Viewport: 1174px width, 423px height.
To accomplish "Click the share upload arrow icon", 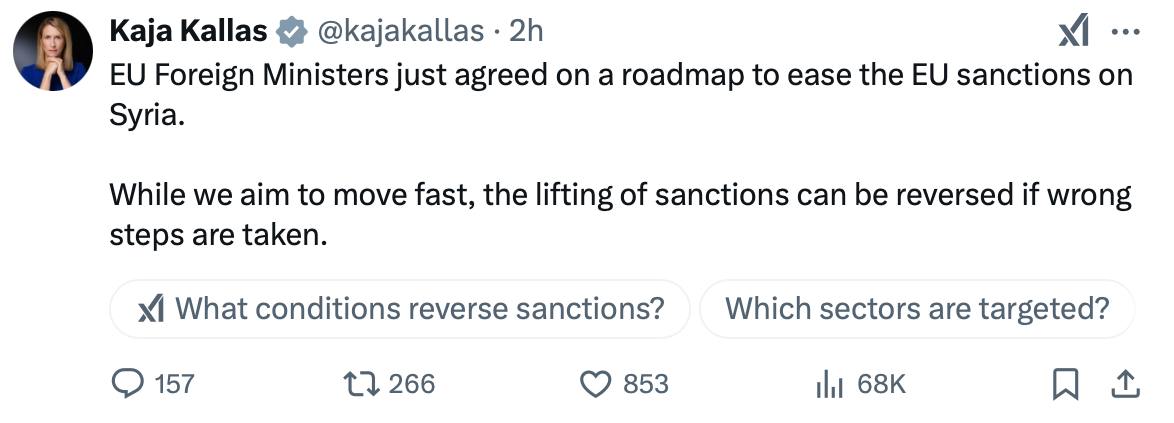I will [x=1123, y=383].
